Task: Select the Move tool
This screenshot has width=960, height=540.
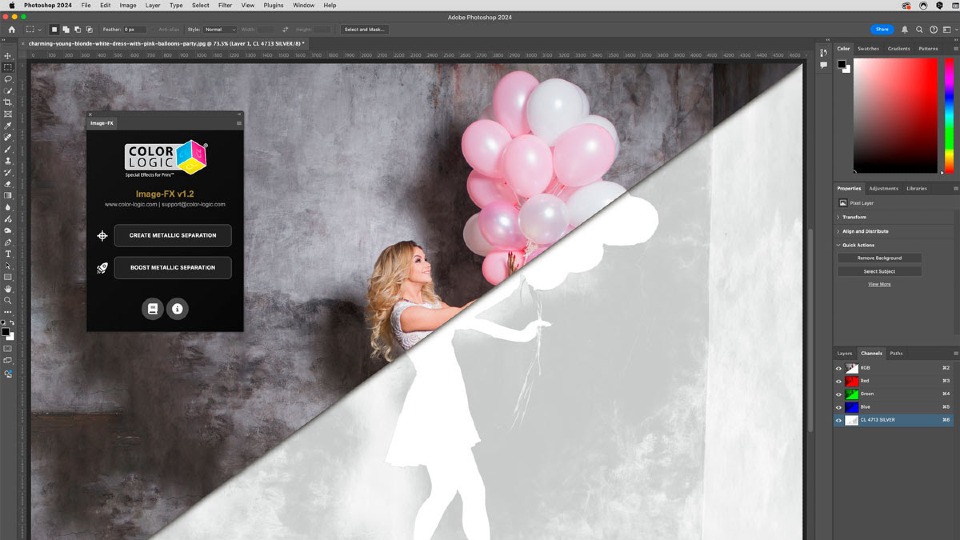Action: [8, 56]
